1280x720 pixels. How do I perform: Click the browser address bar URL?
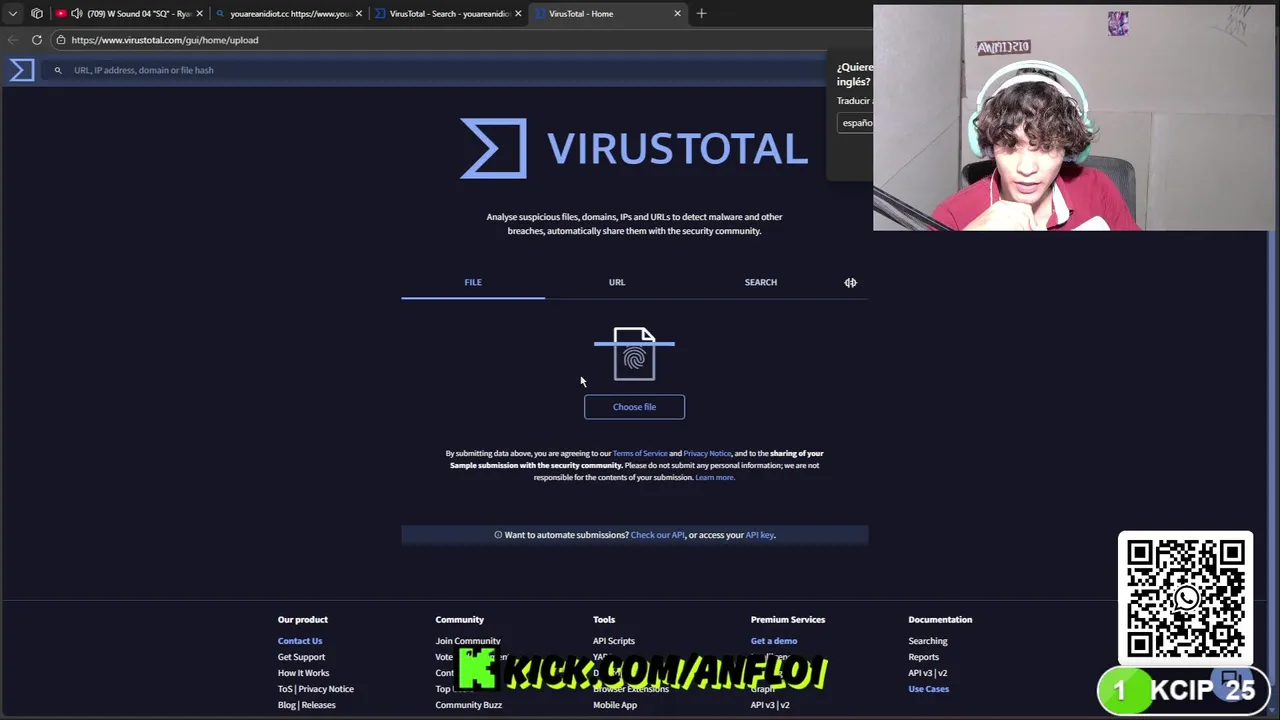[x=165, y=40]
